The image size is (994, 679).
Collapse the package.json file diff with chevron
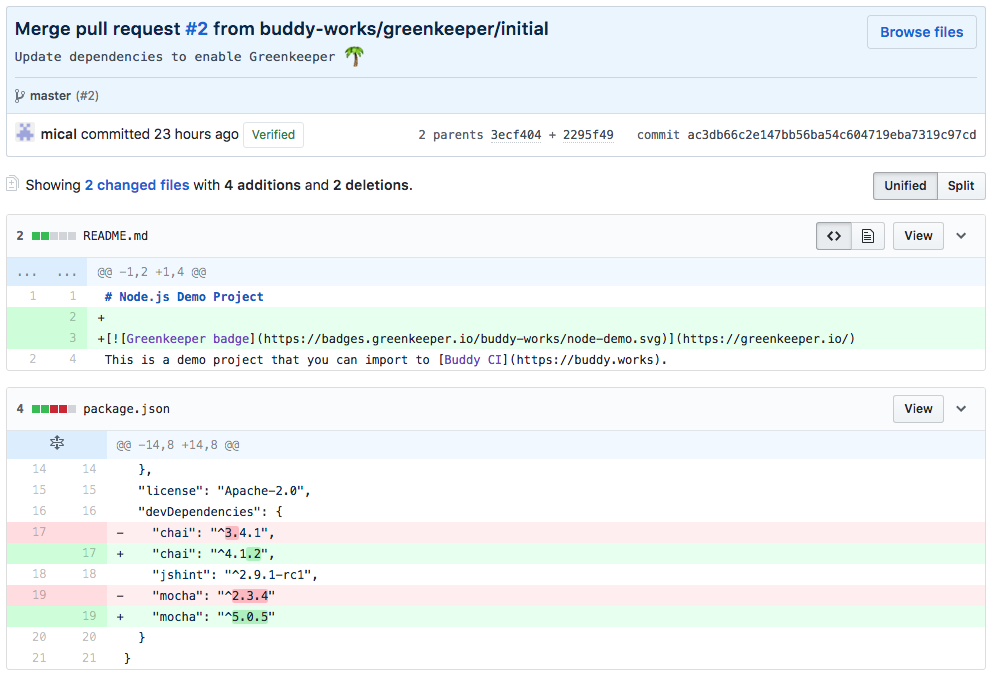pos(961,409)
